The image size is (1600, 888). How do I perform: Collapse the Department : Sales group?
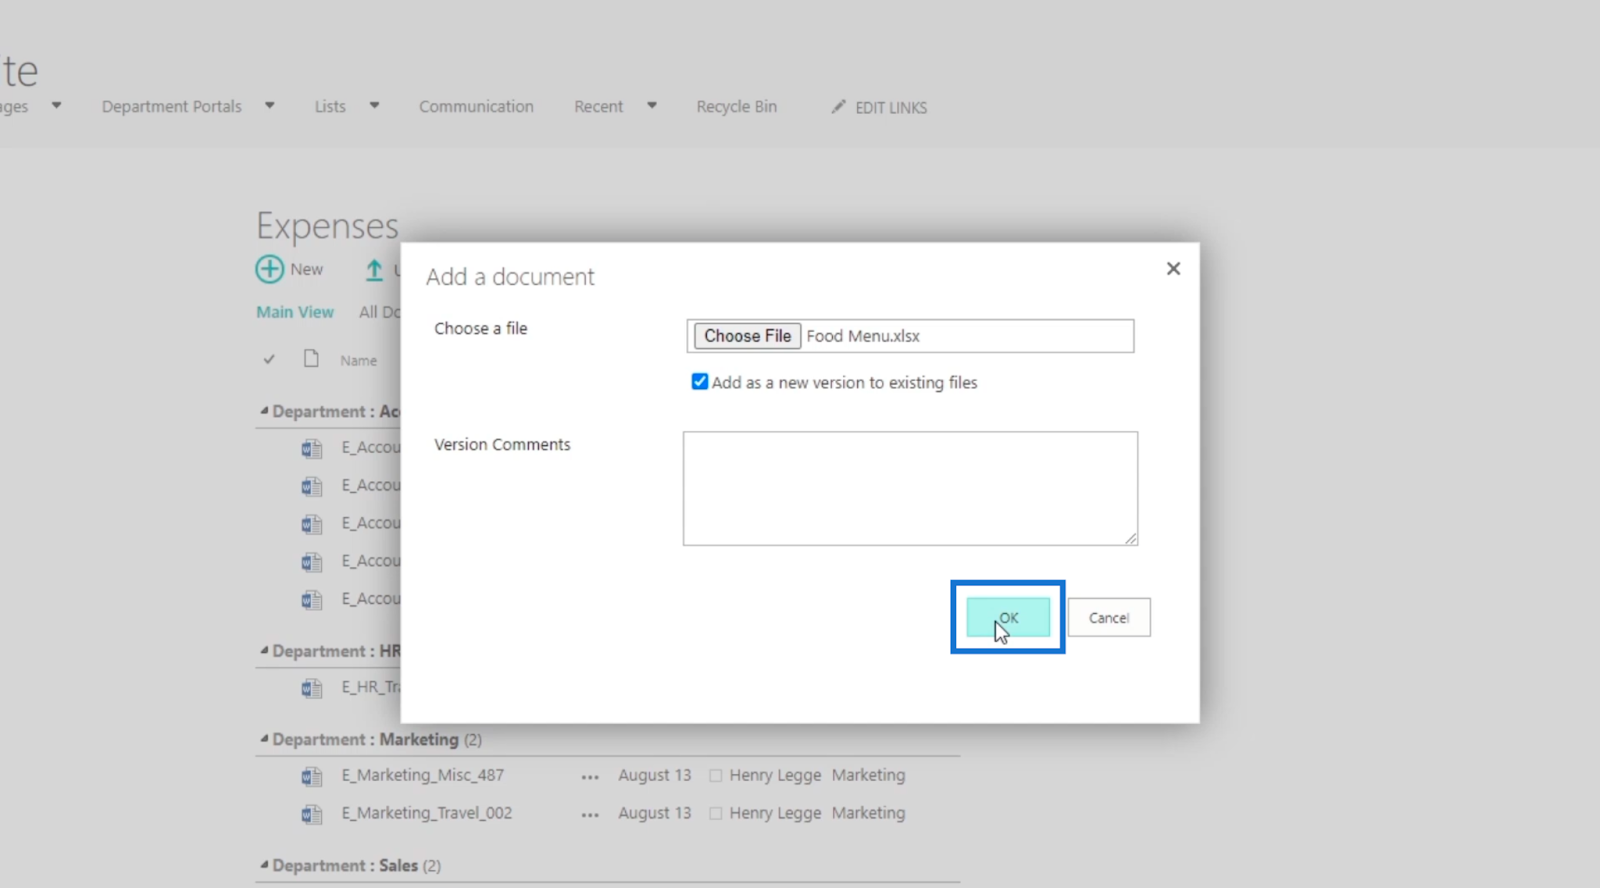coord(264,865)
